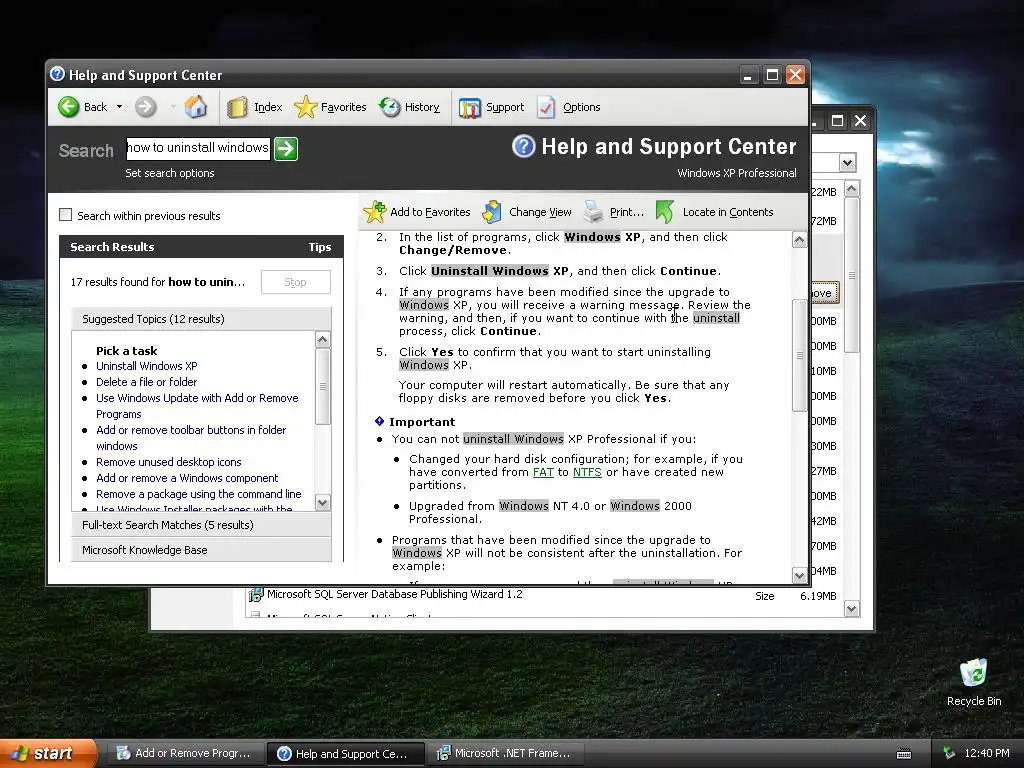Open the Options checklist icon
This screenshot has height=768, width=1024.
click(x=546, y=107)
